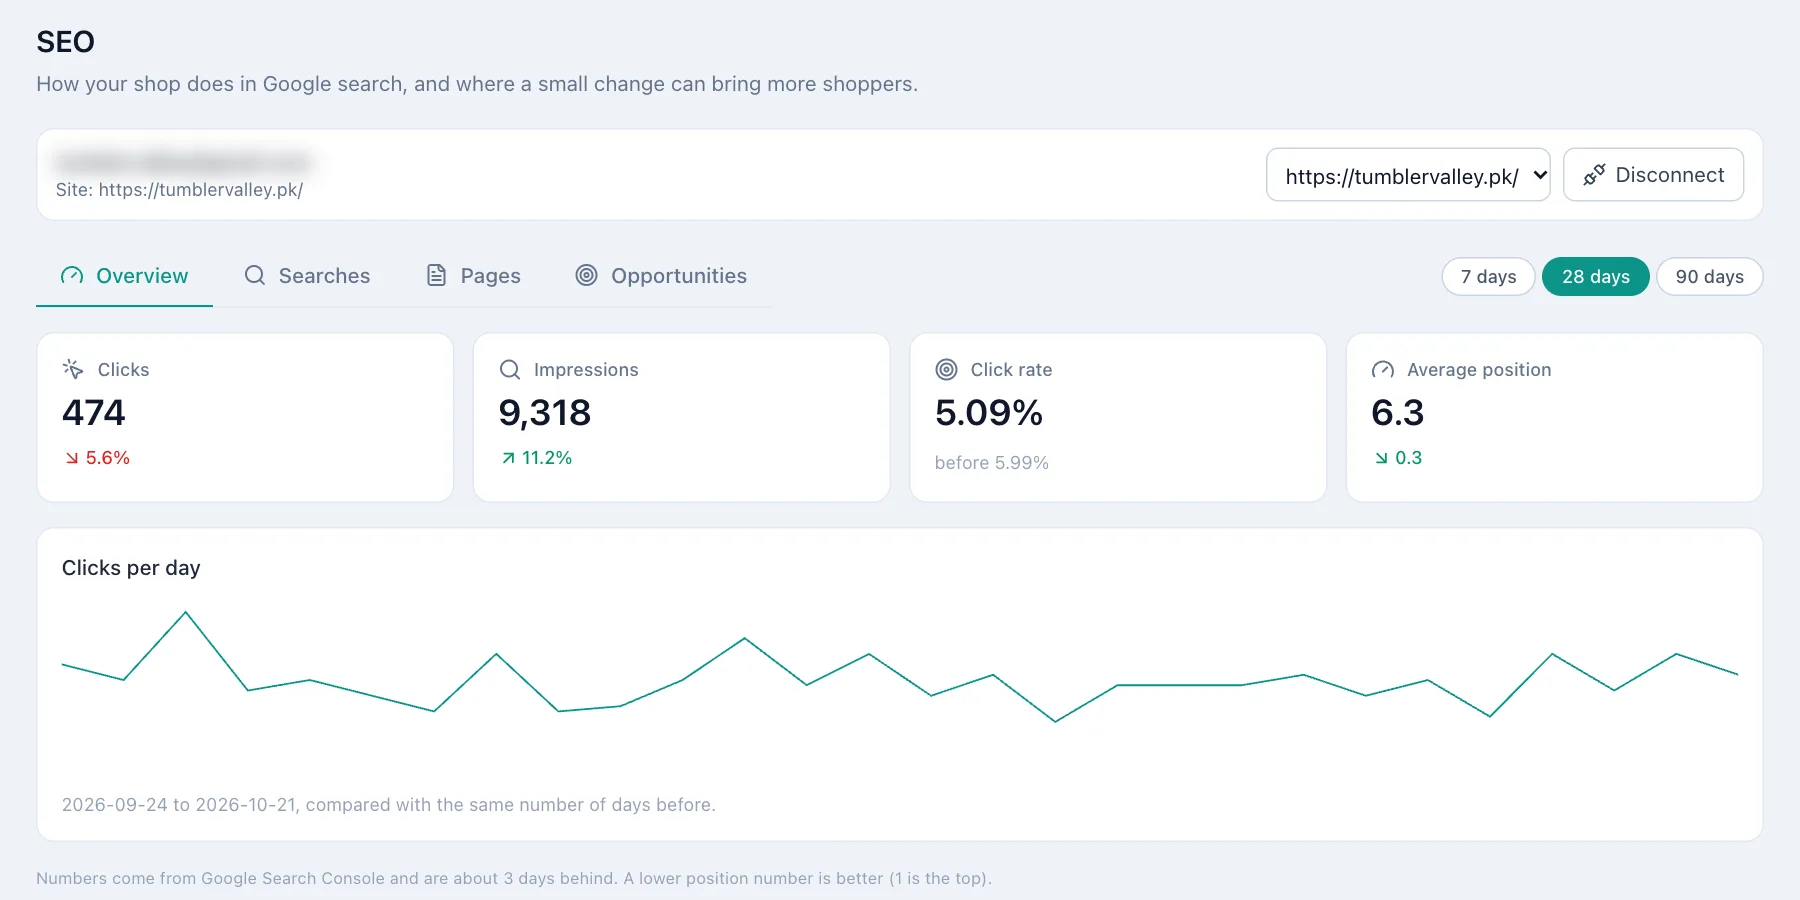The width and height of the screenshot is (1800, 900).
Task: Click the 'before 5.99%' text
Action: tap(992, 463)
